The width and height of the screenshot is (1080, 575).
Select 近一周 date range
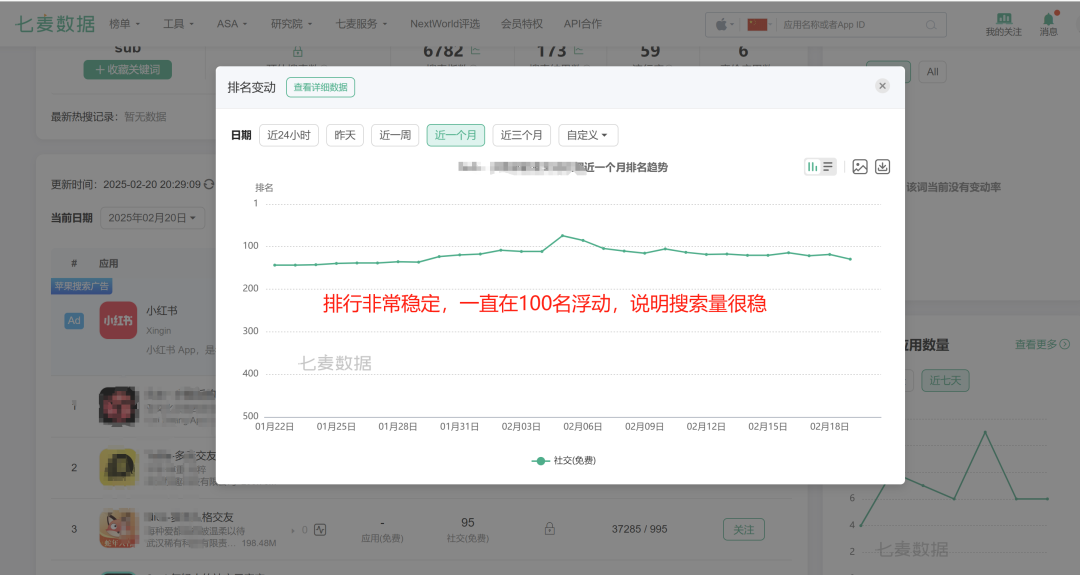click(x=394, y=135)
